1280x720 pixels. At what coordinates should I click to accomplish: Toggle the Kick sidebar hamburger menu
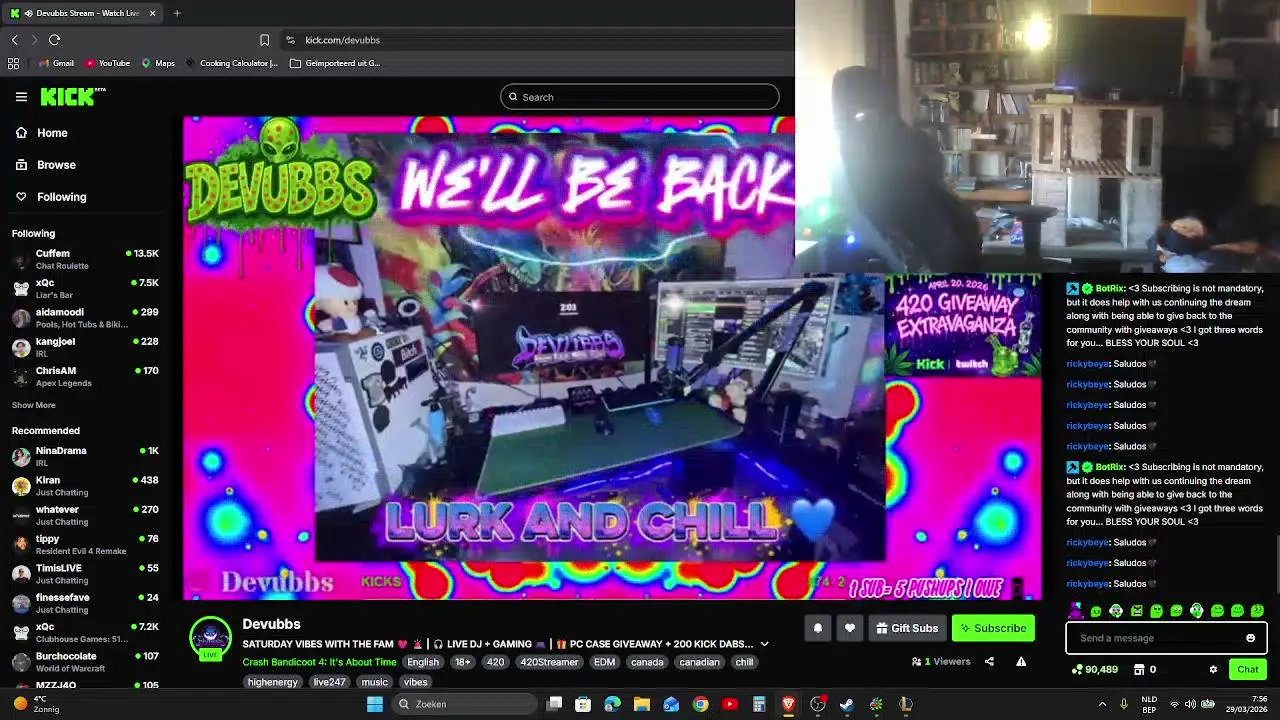click(21, 97)
